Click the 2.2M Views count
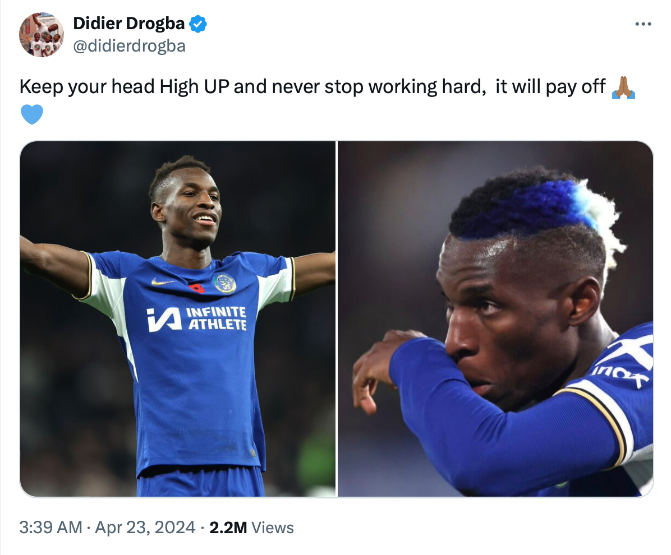 251,527
